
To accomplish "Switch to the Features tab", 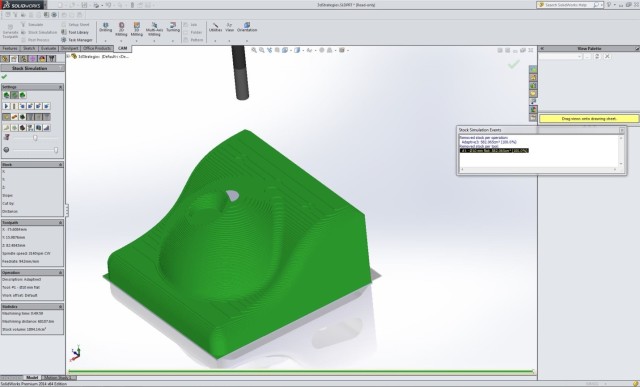I will tap(10, 48).
